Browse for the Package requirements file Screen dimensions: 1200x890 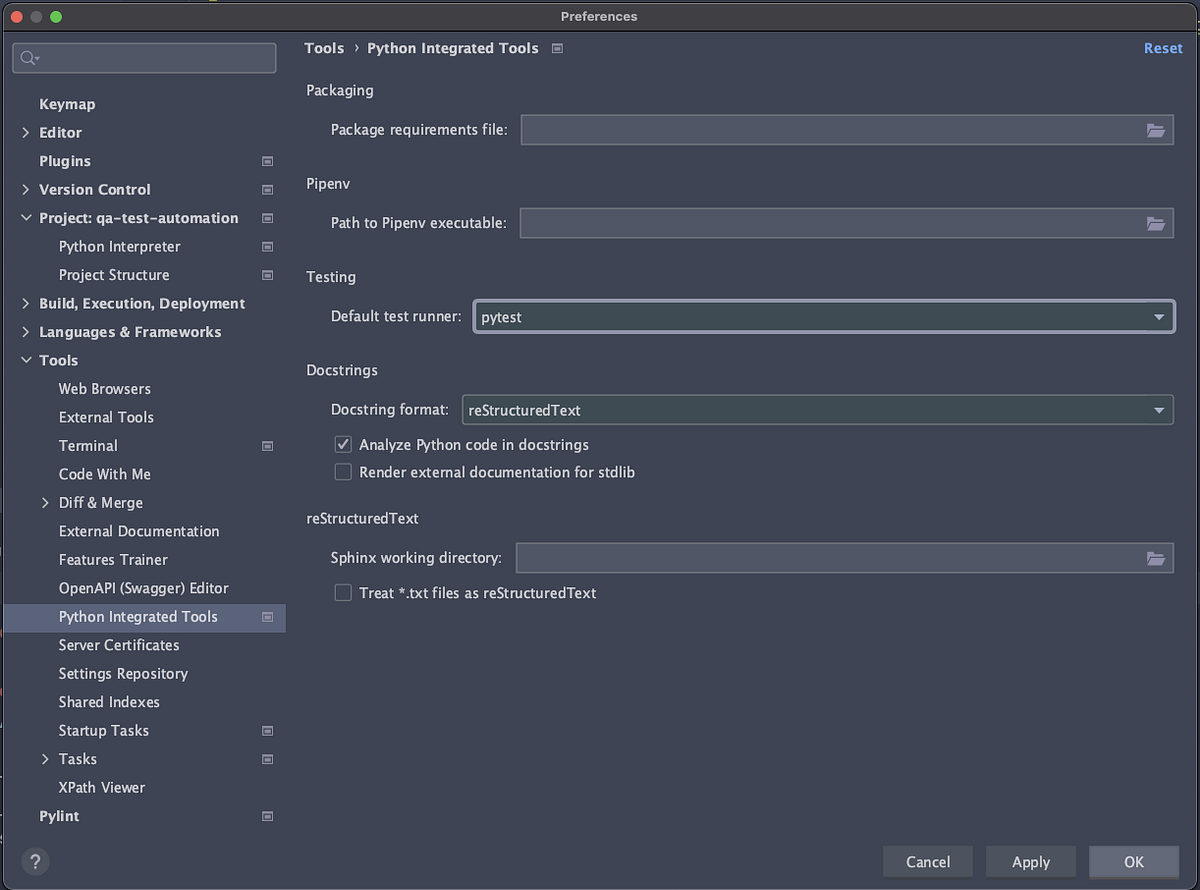pos(1157,130)
